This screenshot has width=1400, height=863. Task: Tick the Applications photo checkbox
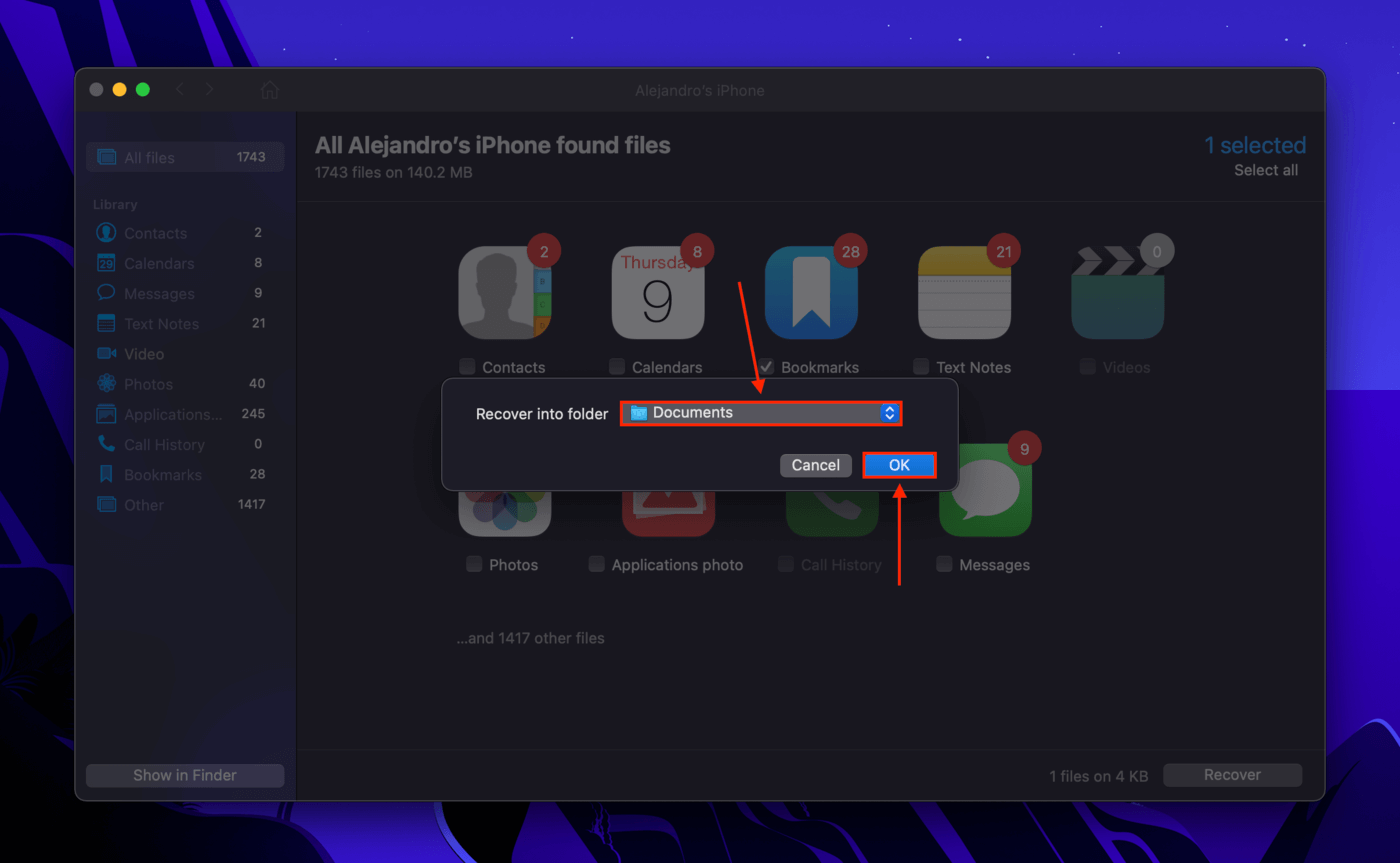pyautogui.click(x=596, y=564)
